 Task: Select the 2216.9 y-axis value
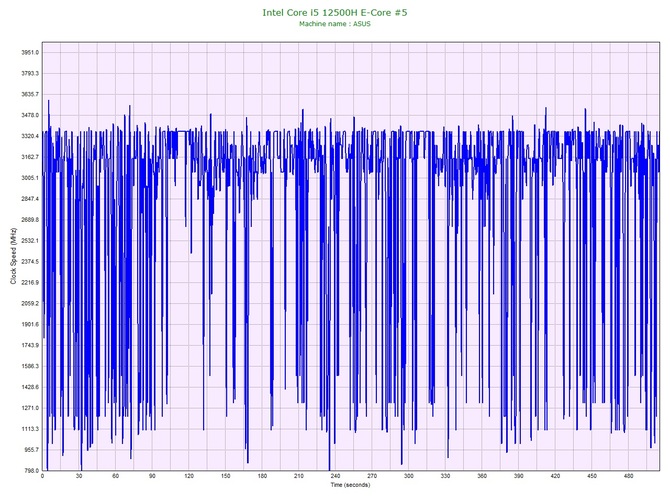(30, 283)
